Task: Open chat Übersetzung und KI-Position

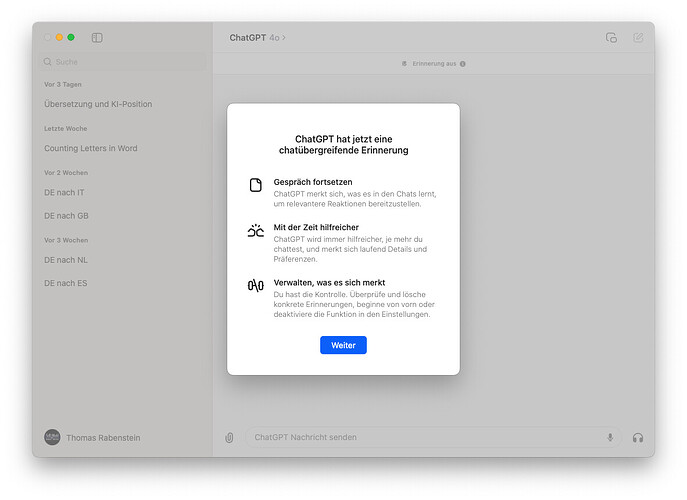Action: click(x=98, y=104)
